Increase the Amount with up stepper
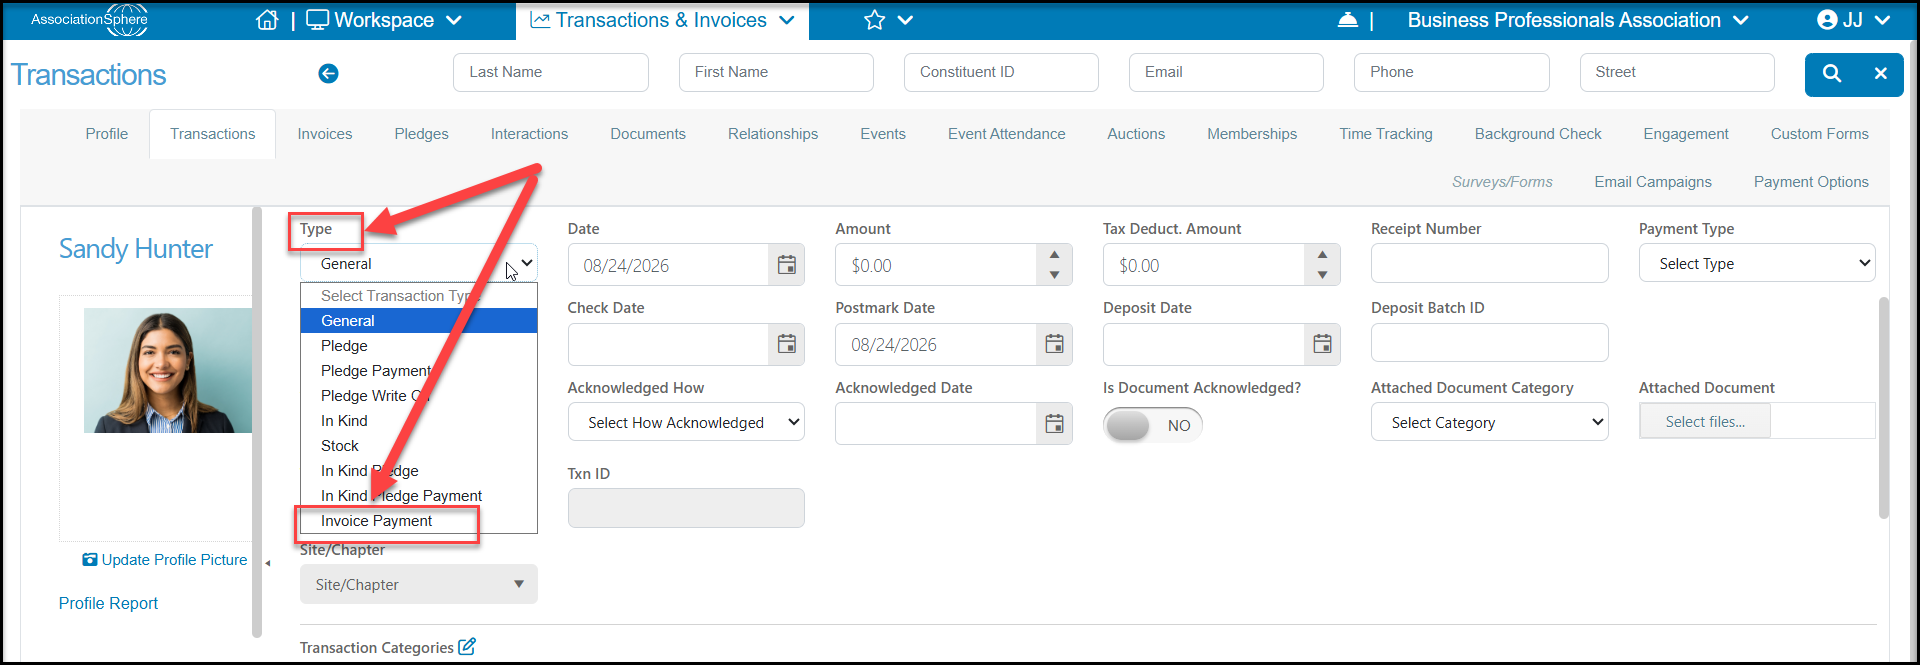The width and height of the screenshot is (1920, 665). point(1054,255)
